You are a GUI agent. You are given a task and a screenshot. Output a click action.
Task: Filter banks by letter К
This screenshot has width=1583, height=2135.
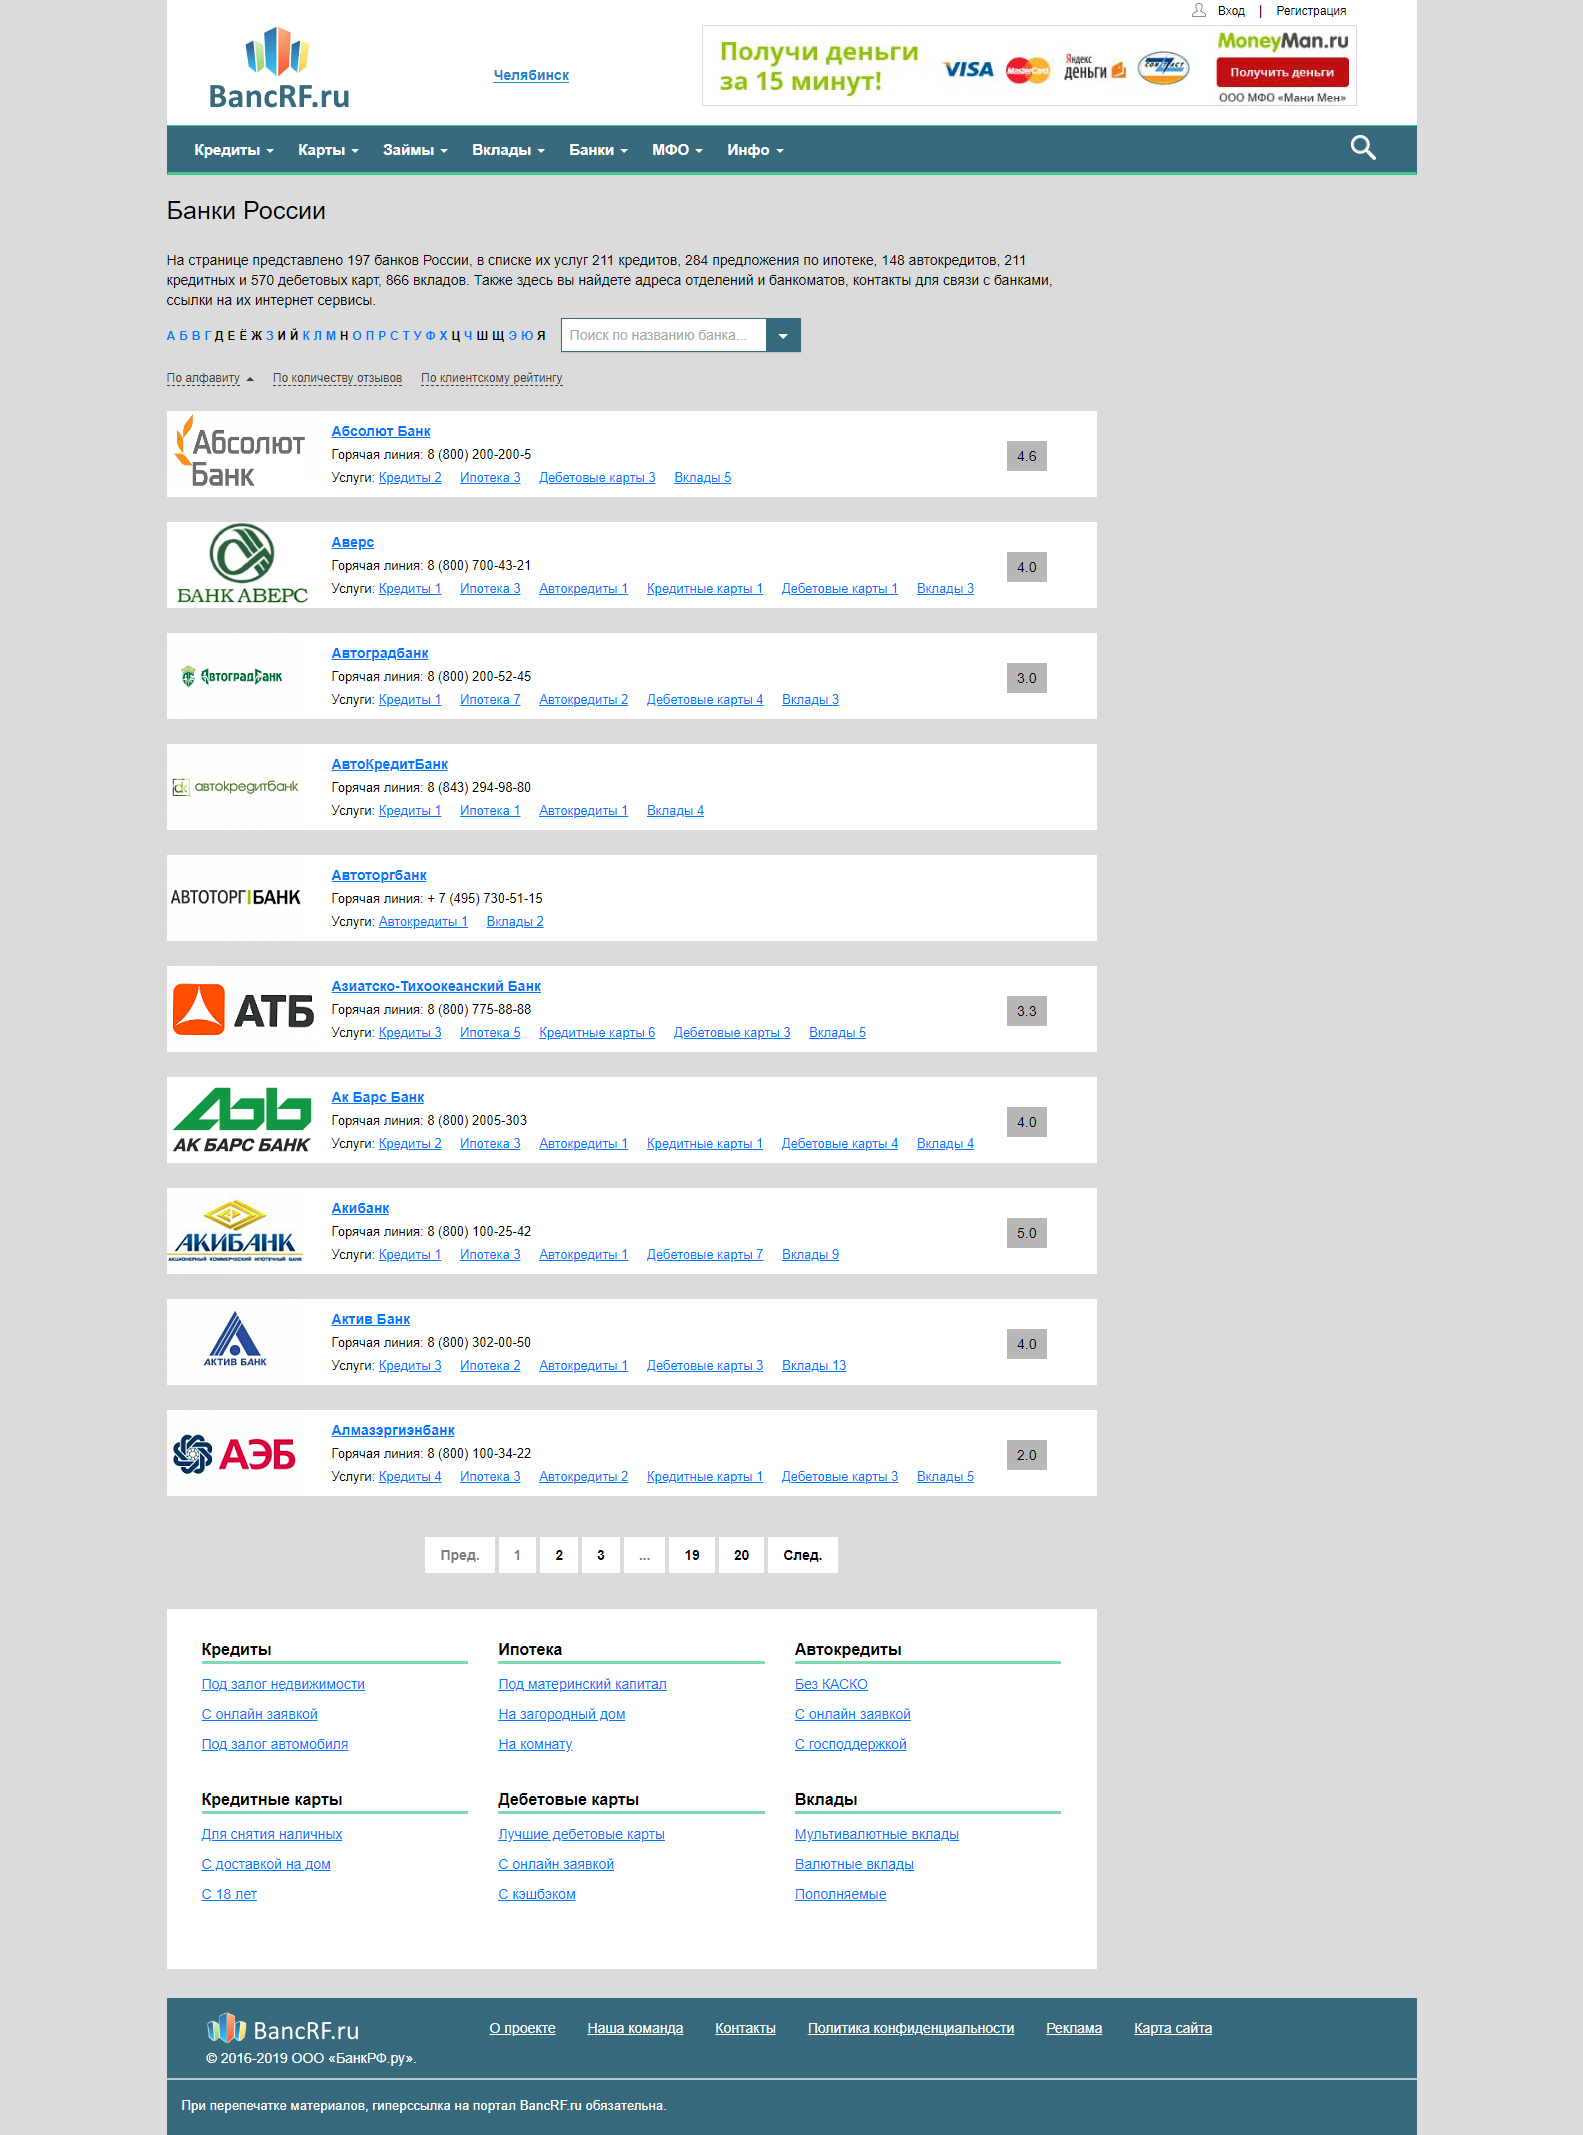point(306,336)
